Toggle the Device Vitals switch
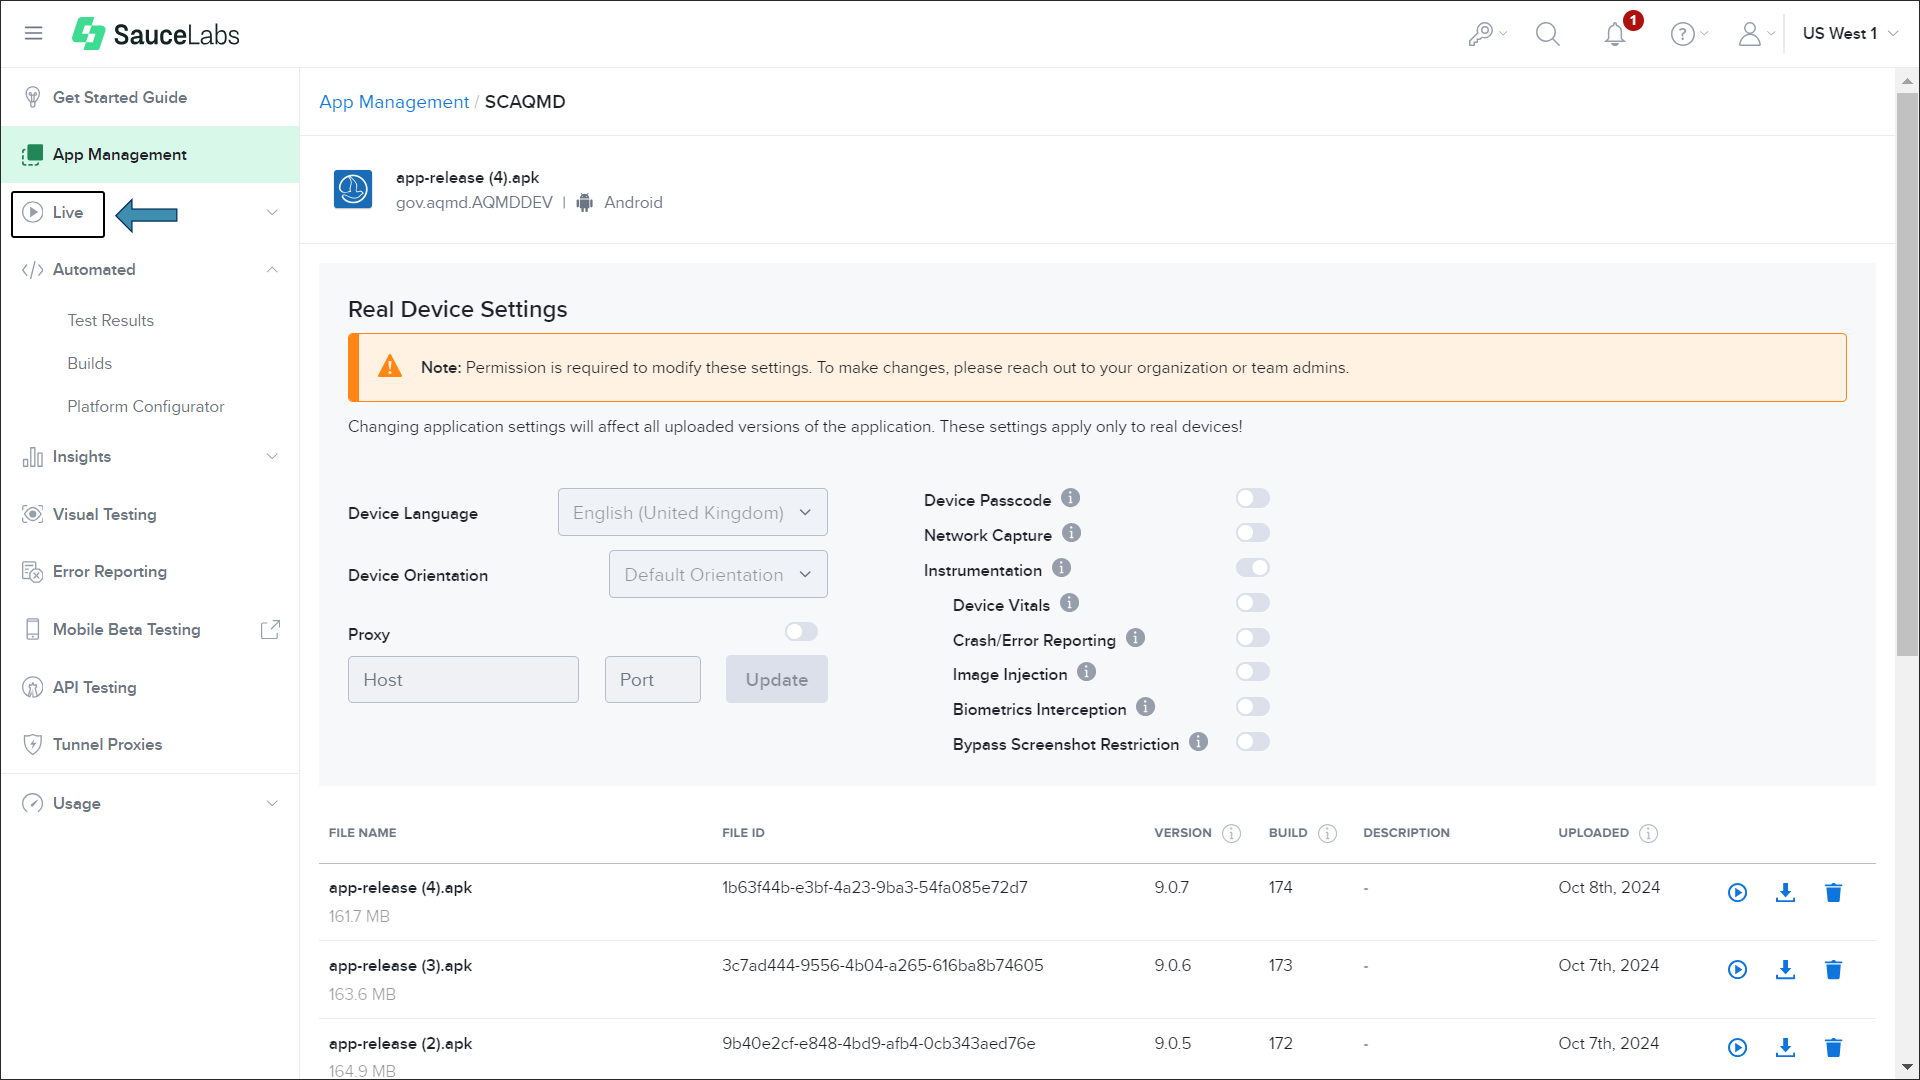1920x1080 pixels. (x=1252, y=603)
